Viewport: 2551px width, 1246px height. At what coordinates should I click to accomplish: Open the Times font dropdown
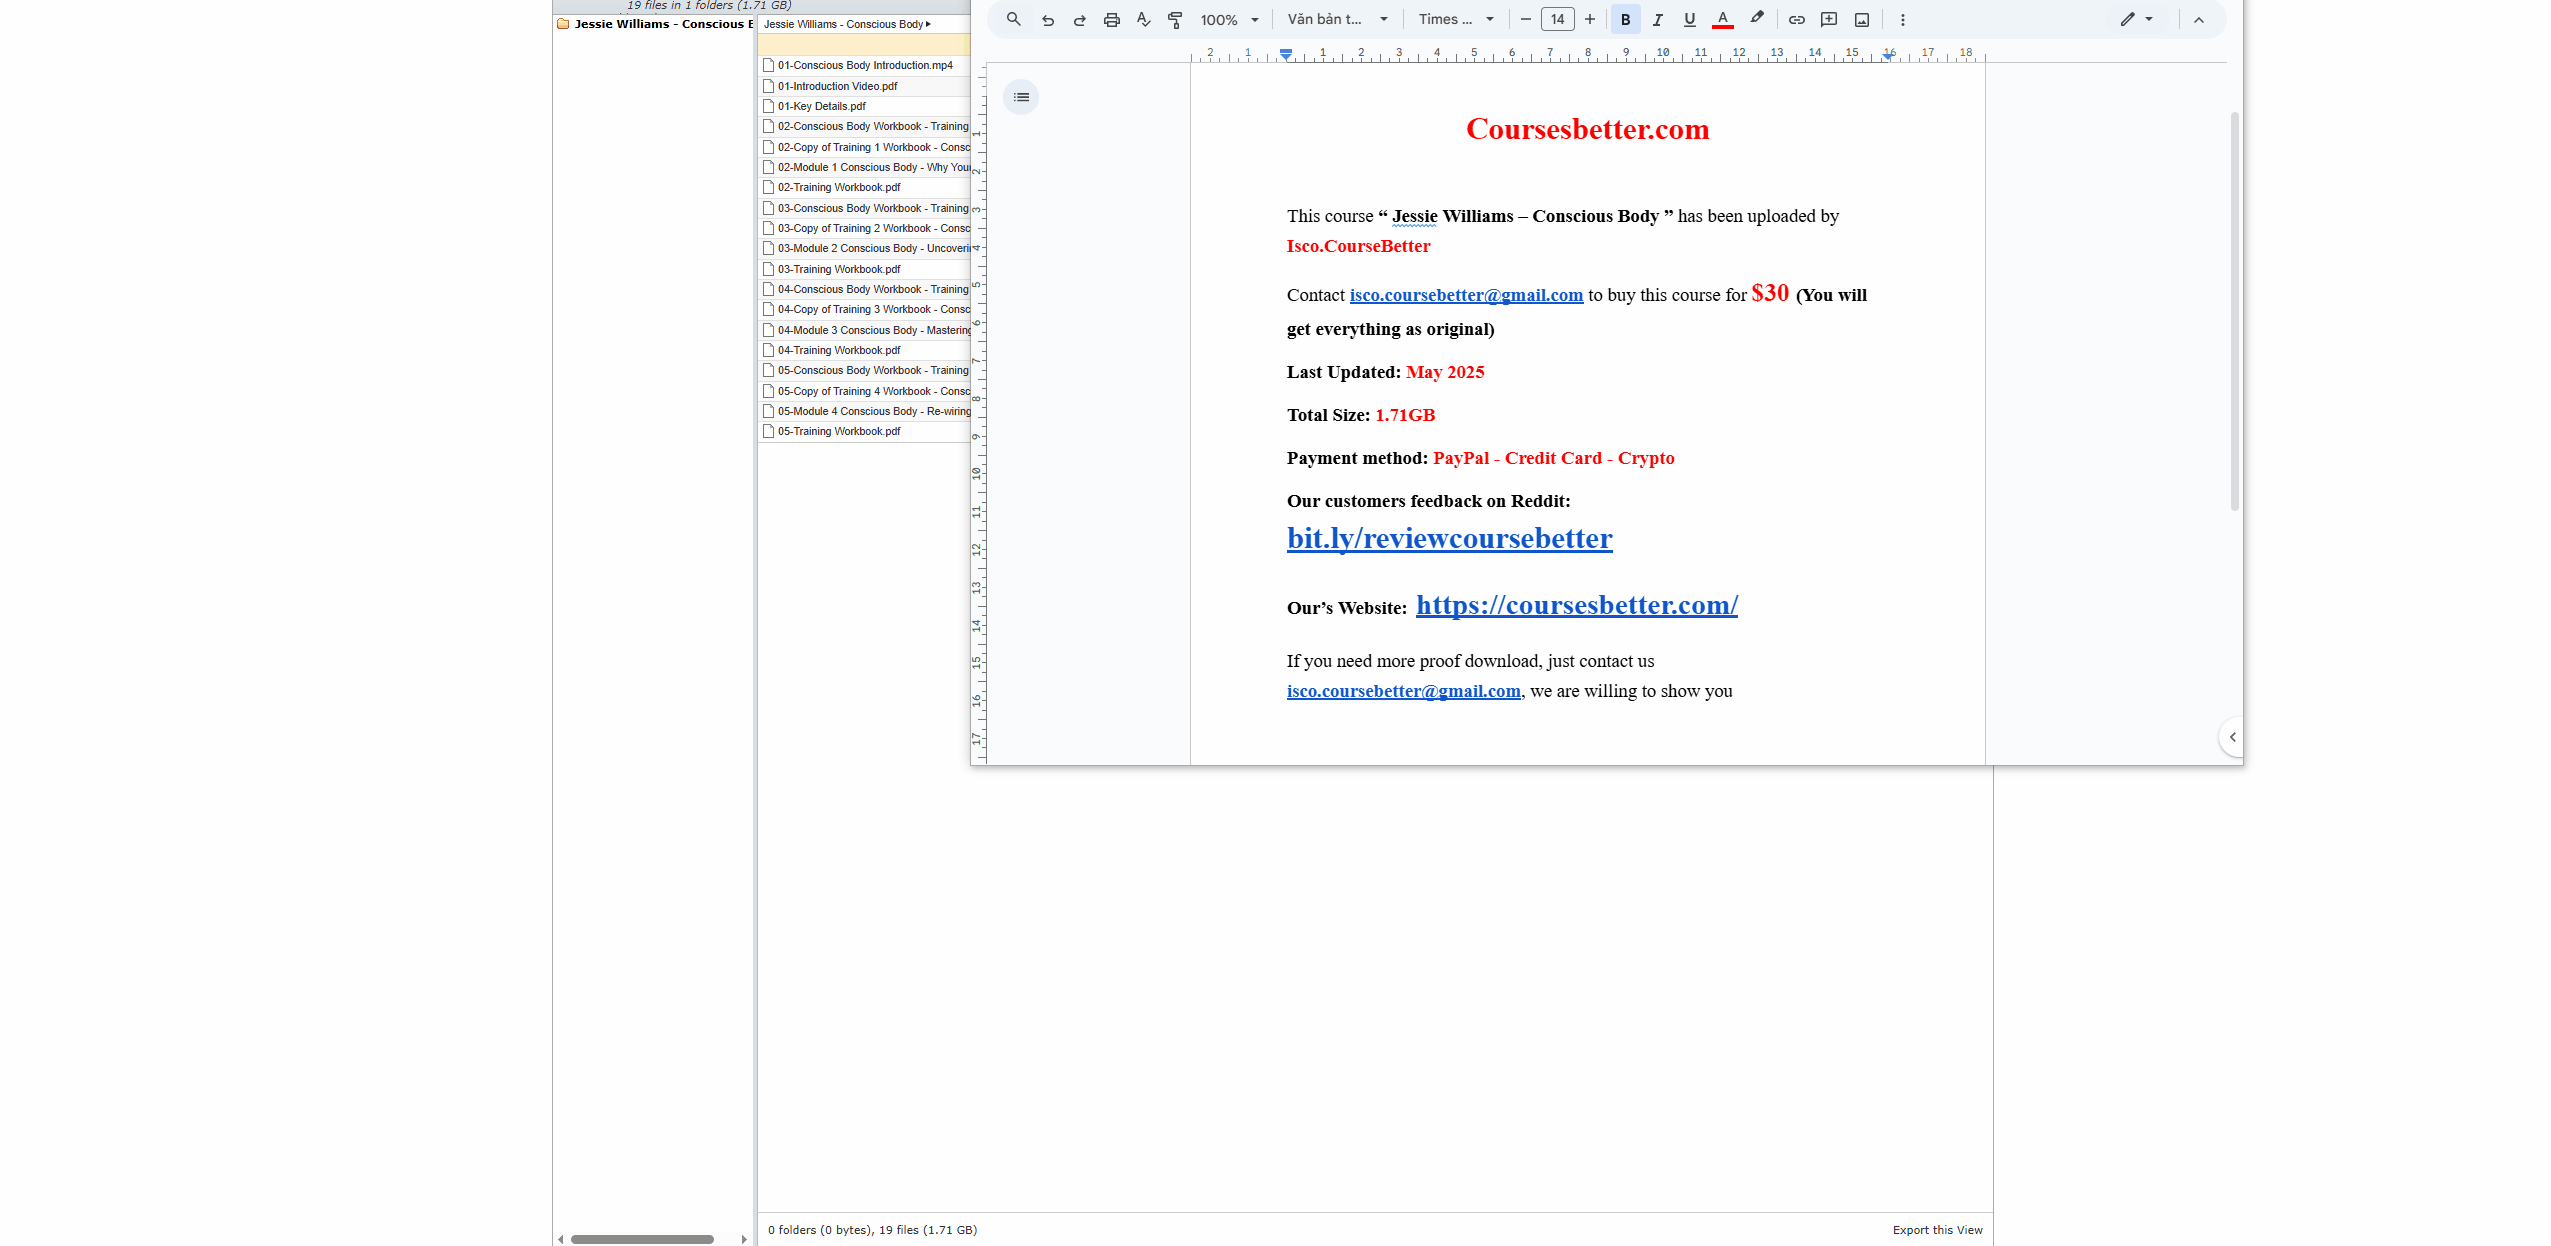[1456, 19]
